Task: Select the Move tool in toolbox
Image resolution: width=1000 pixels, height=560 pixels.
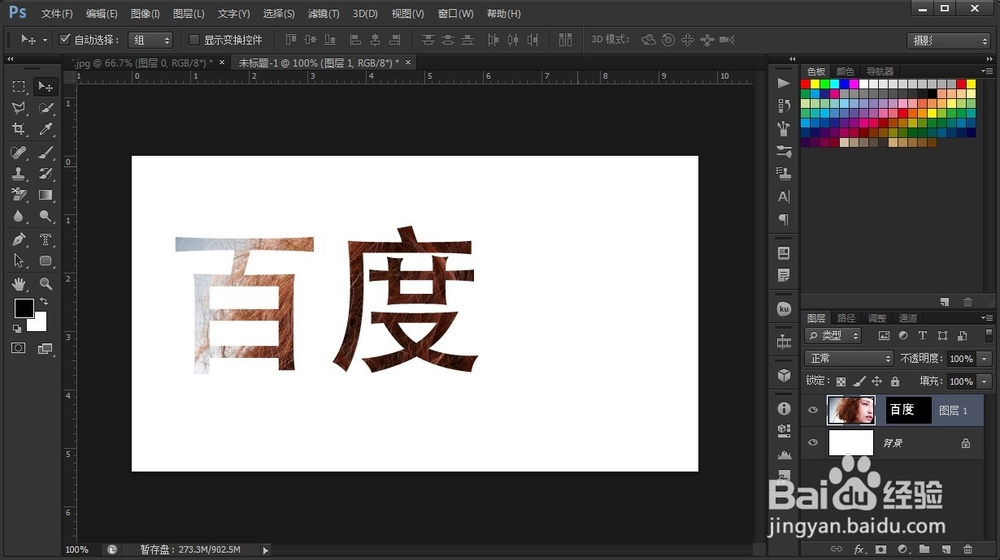Action: [45, 86]
